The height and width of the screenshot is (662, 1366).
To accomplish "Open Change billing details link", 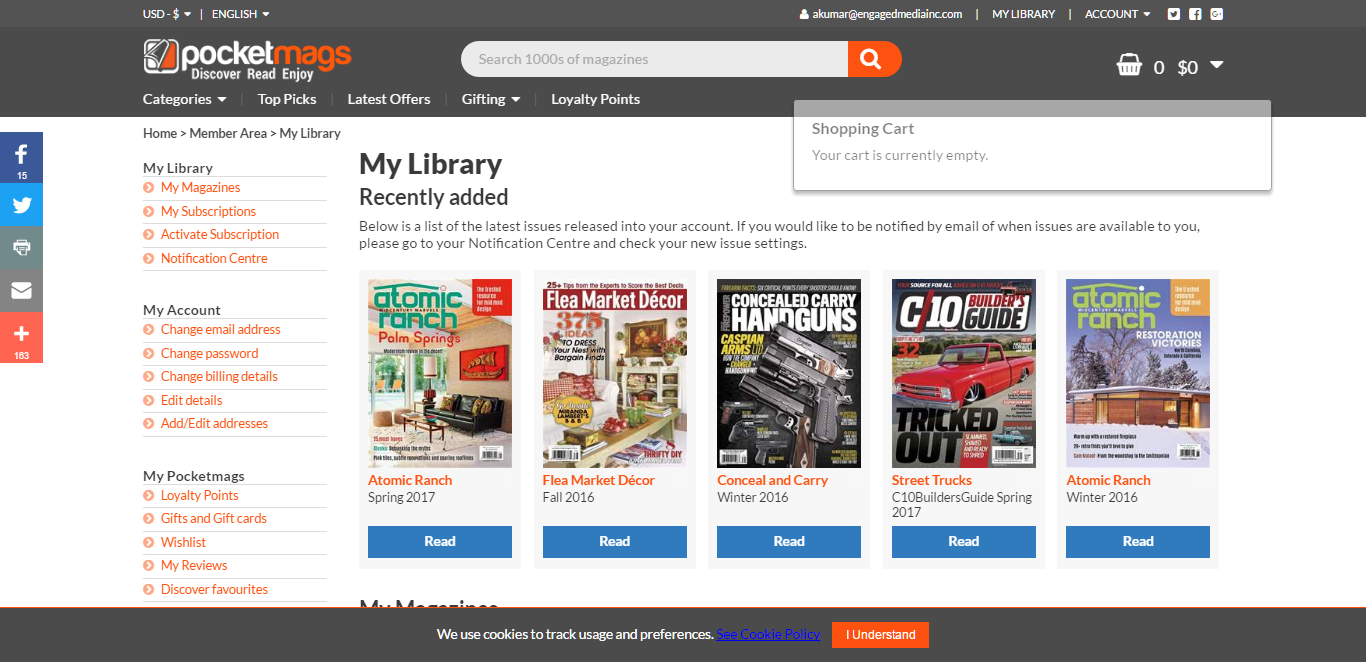I will click(x=219, y=376).
